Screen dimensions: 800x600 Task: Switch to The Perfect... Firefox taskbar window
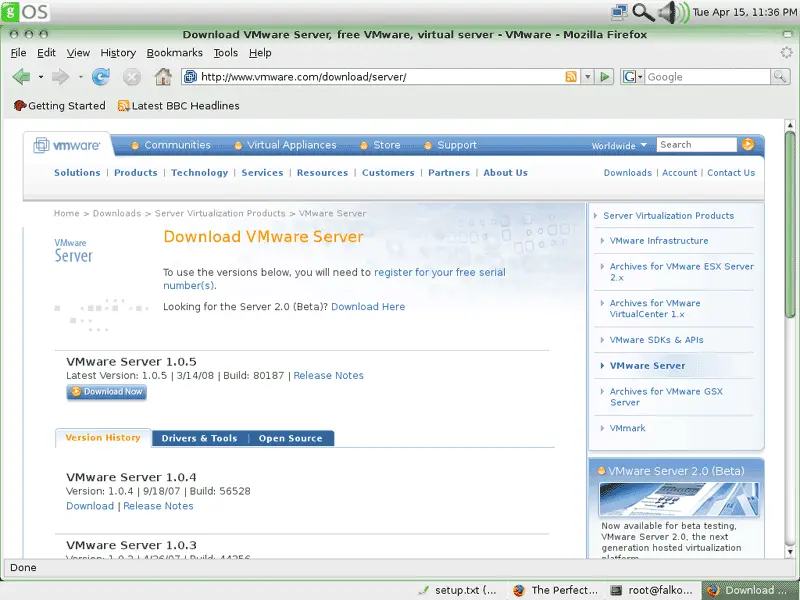point(556,590)
